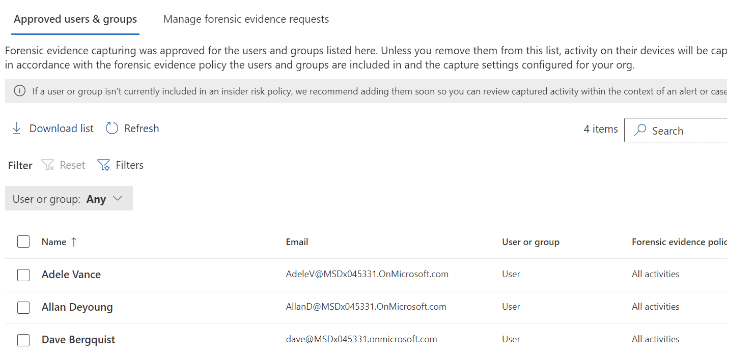Click the circular Refresh icon
This screenshot has height=360, width=742.
click(x=112, y=128)
